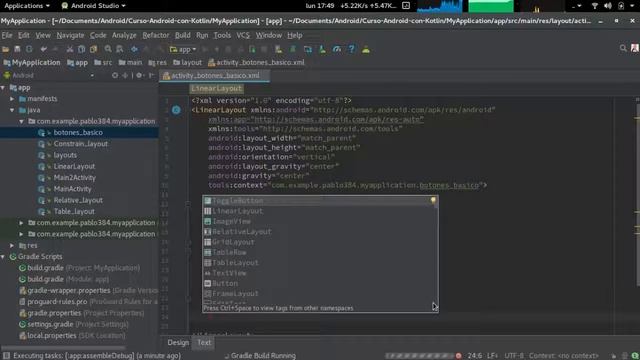The image size is (640, 360).
Task: Click the Gradle build progress bar
Action: [x=420, y=356]
